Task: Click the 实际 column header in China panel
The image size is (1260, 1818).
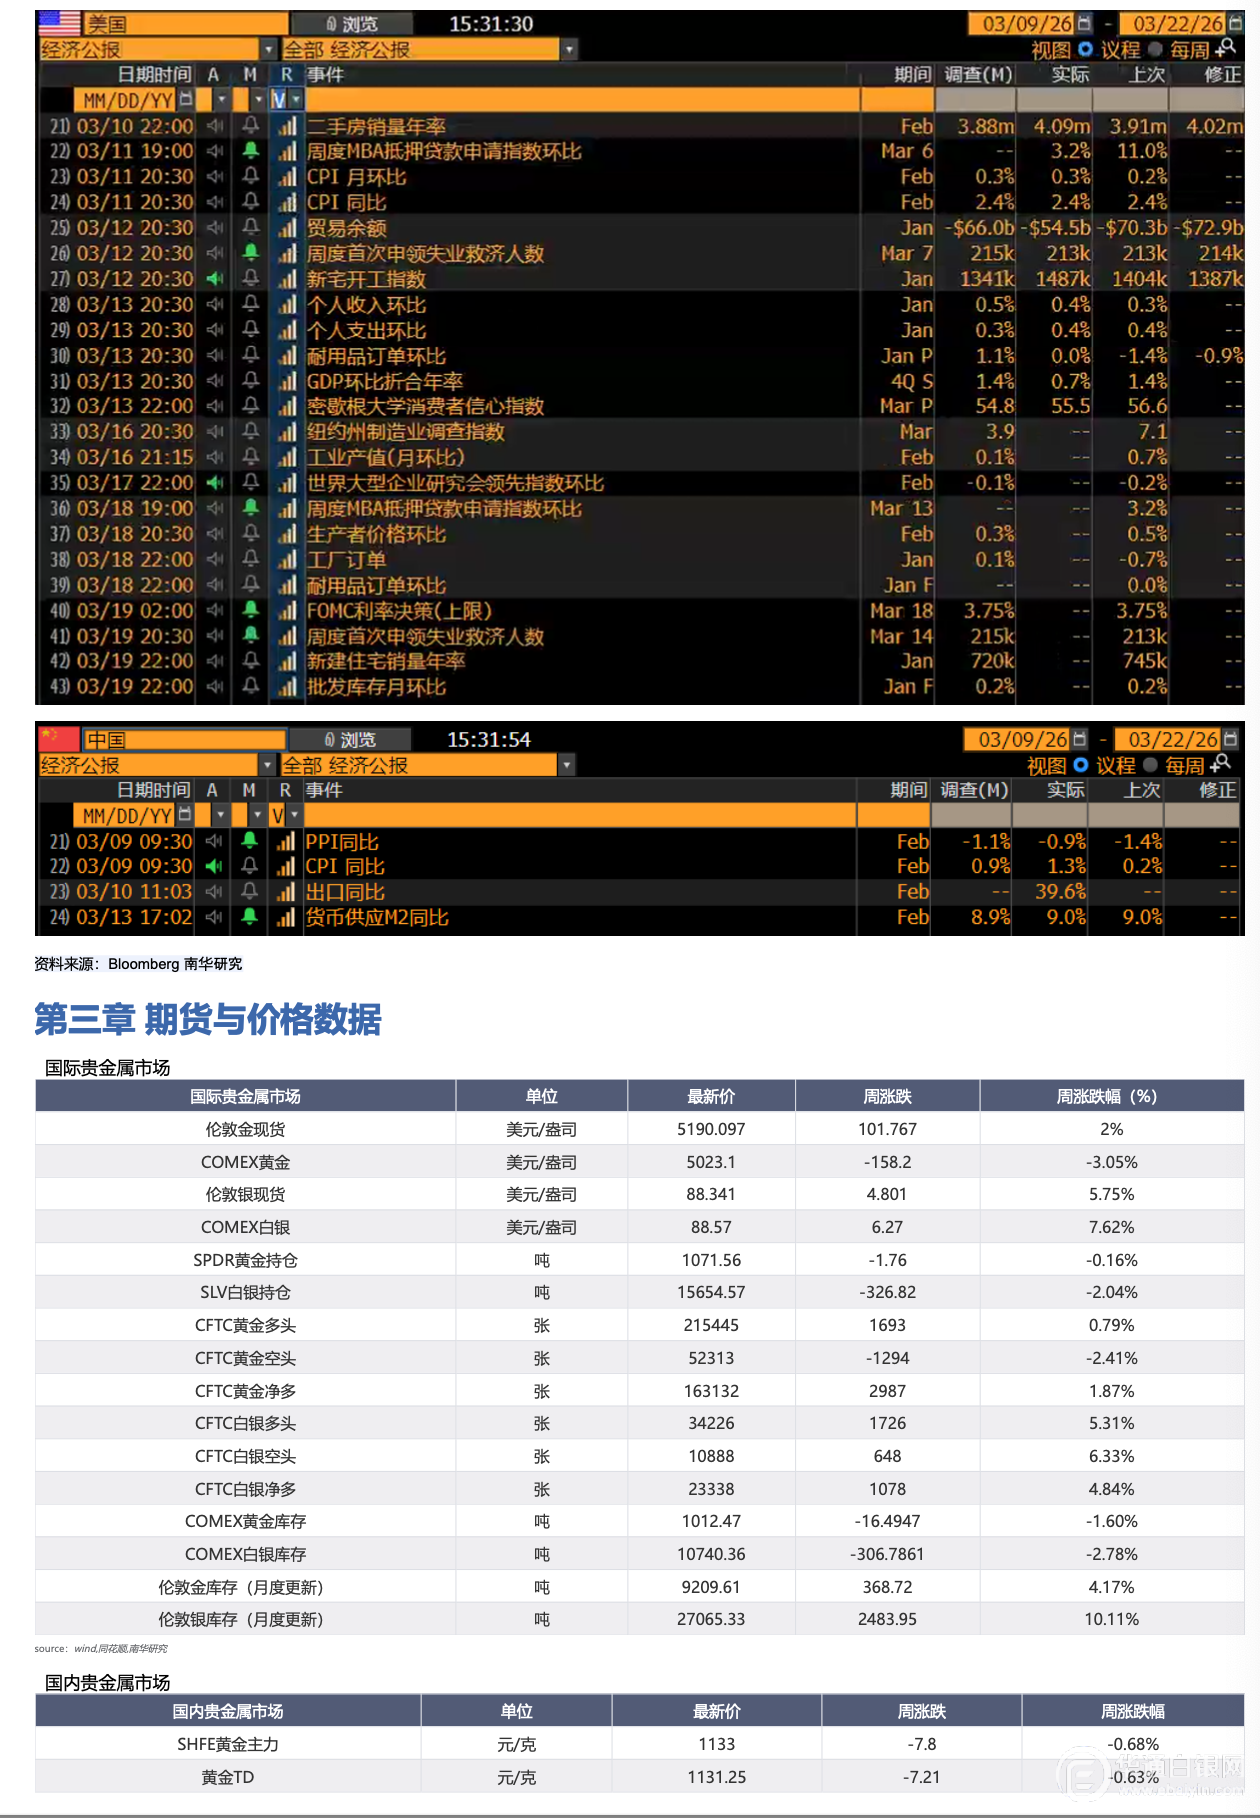Action: coord(1065,790)
